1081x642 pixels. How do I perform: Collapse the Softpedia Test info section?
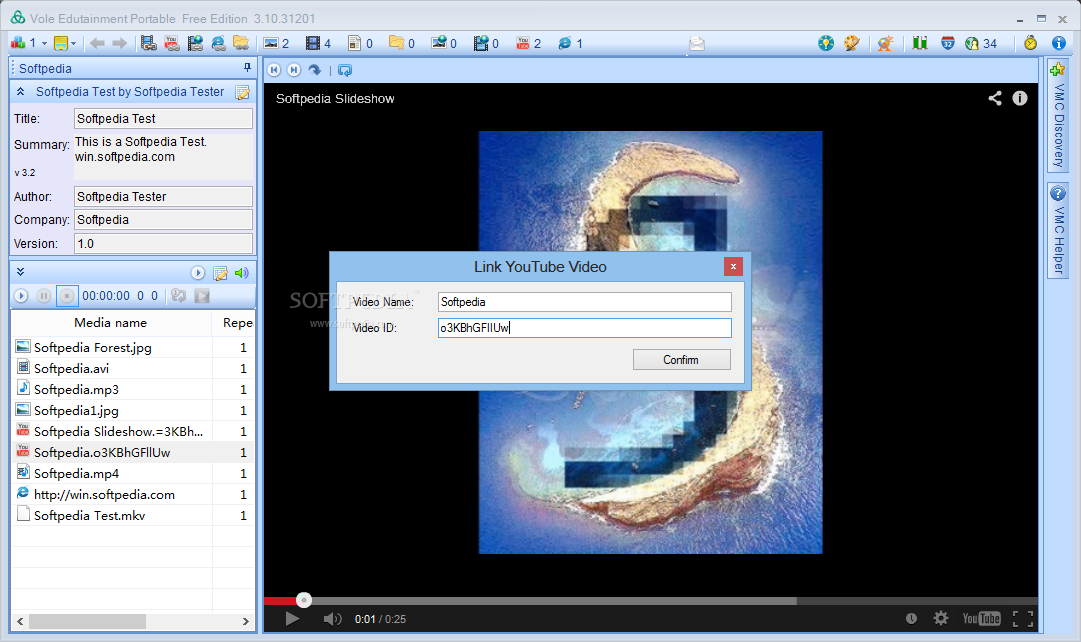(21, 92)
